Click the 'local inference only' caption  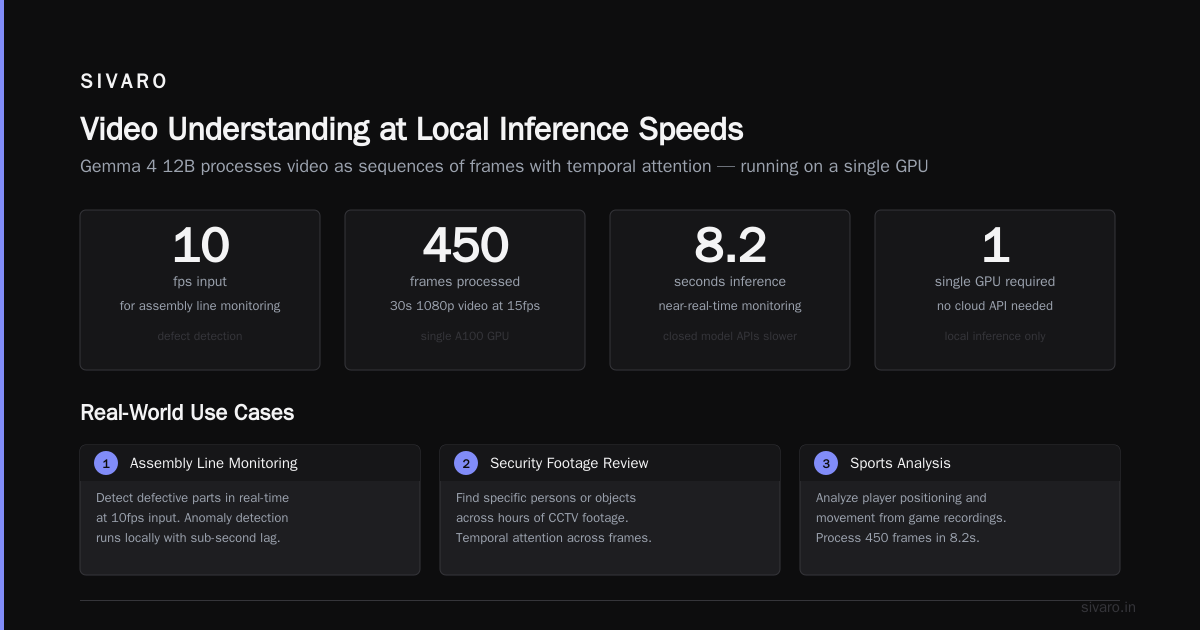click(x=995, y=336)
